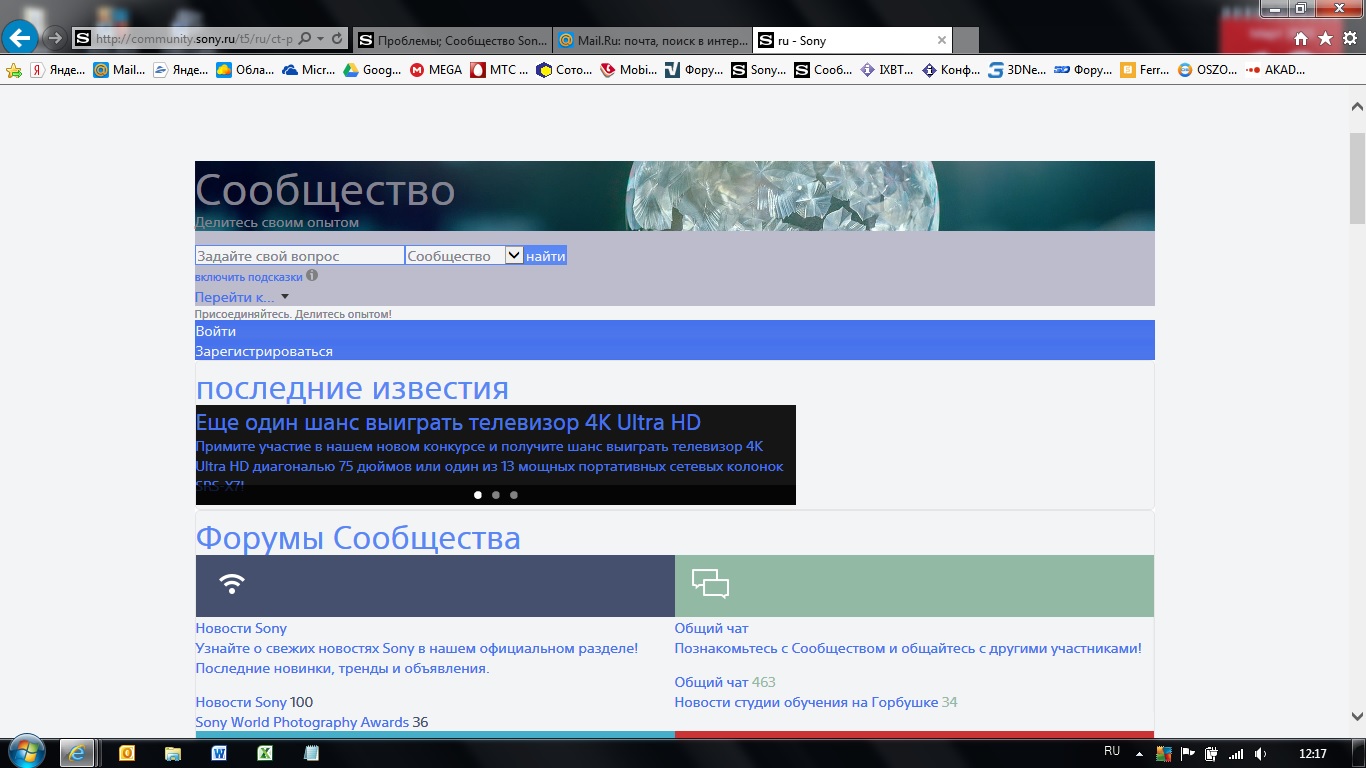Click the info icon beside включить подсказки
This screenshot has width=1366, height=768.
click(312, 276)
